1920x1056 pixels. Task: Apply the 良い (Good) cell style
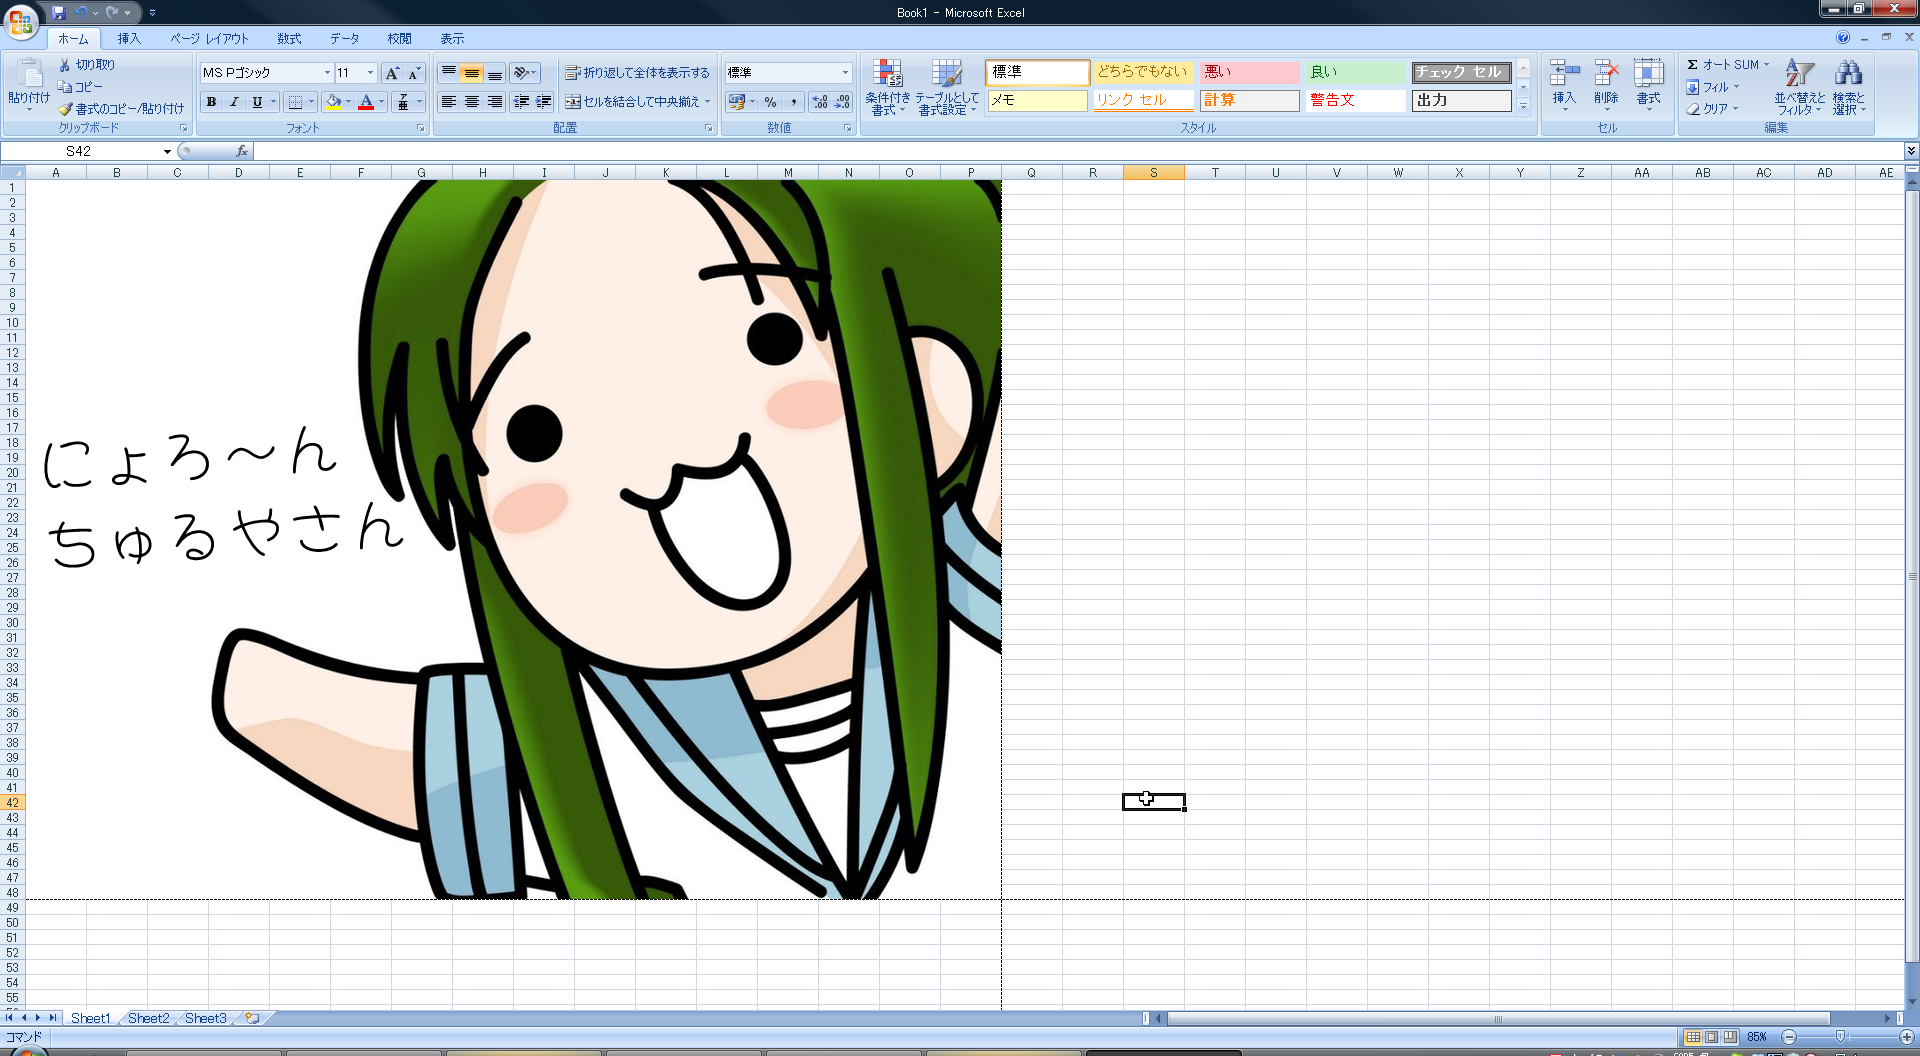[x=1355, y=72]
